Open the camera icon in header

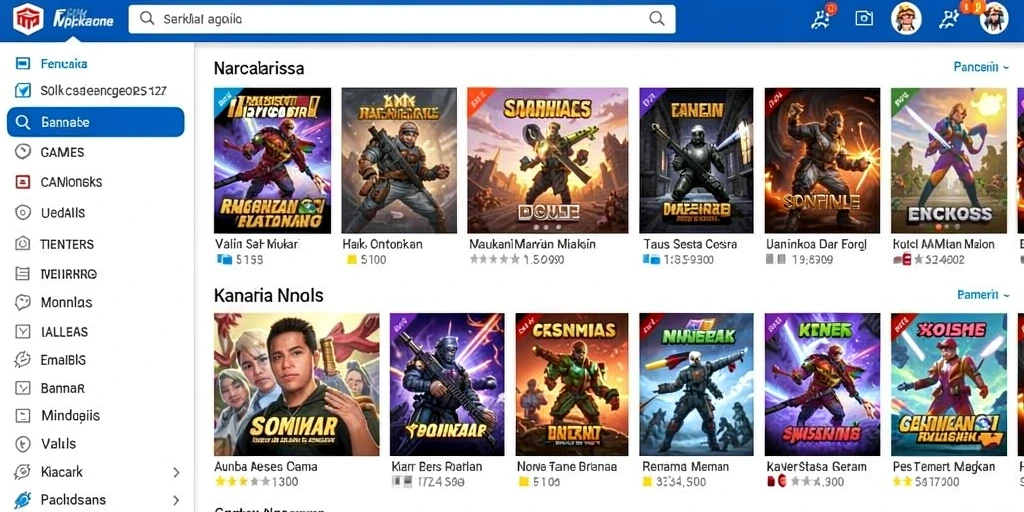(x=864, y=18)
